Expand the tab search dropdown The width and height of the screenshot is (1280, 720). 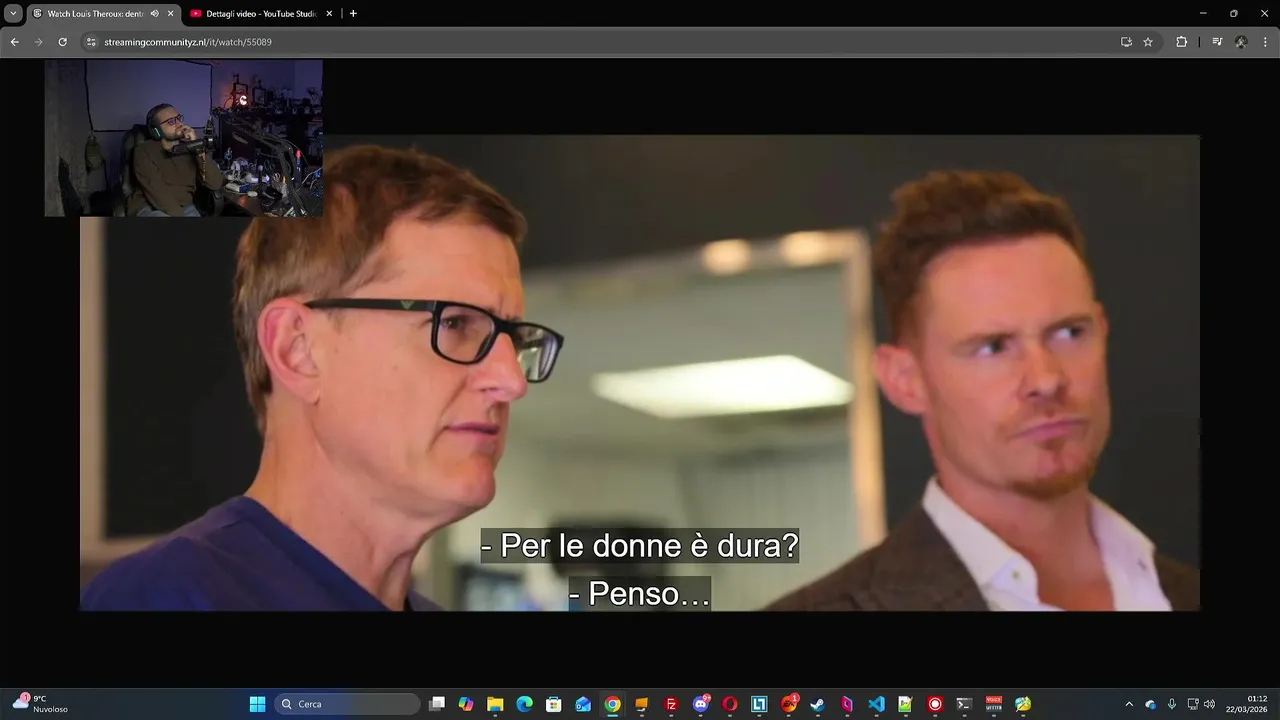13,13
